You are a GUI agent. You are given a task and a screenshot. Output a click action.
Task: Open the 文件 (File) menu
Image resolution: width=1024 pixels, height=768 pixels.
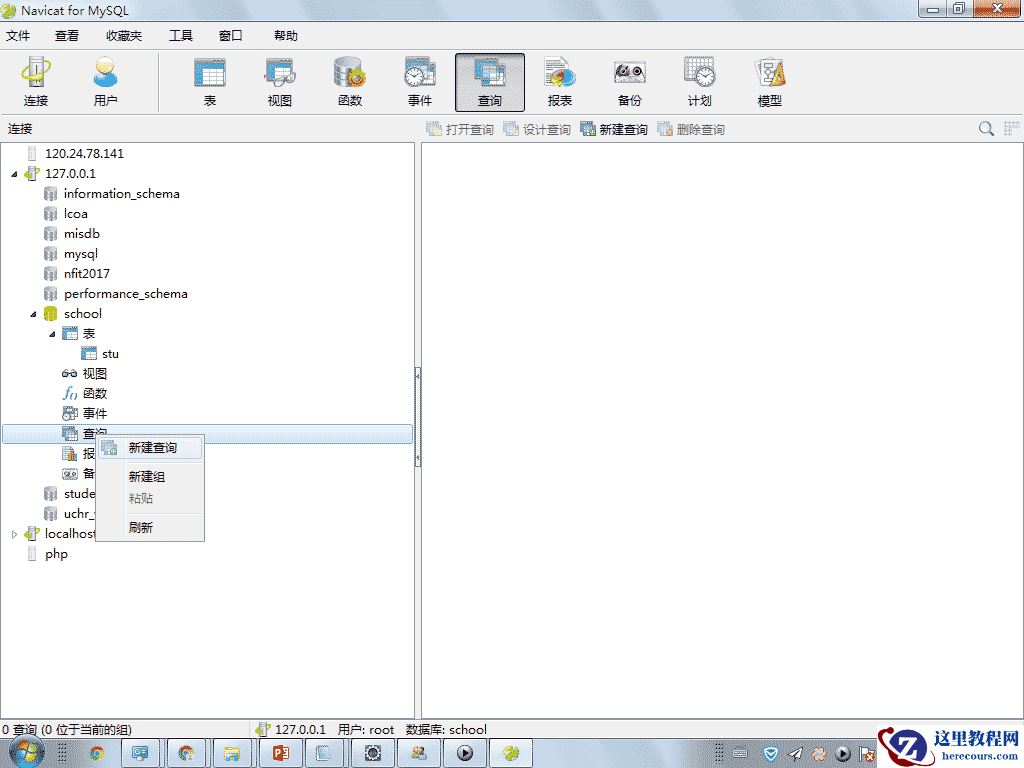click(18, 35)
